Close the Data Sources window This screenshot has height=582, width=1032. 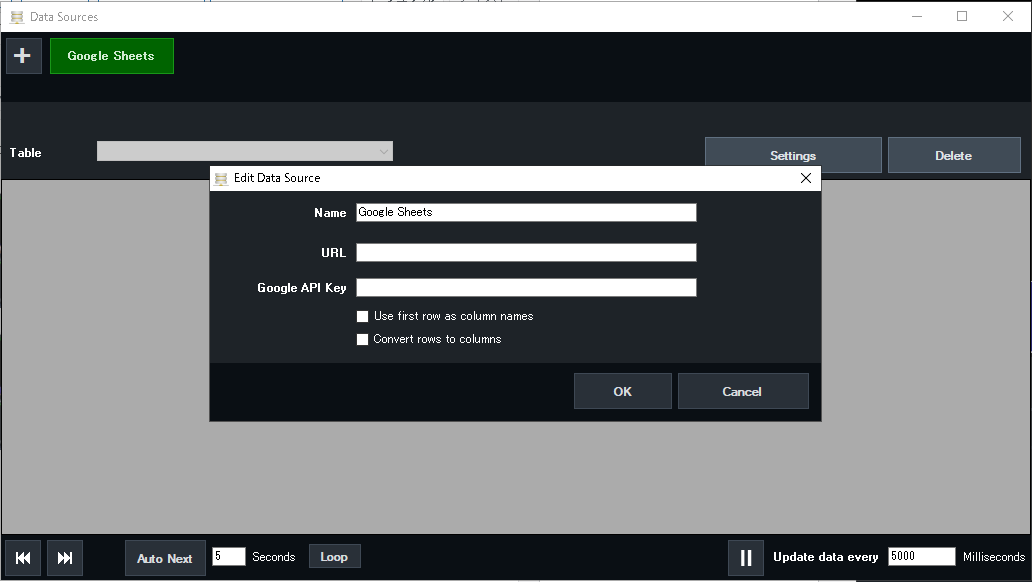(x=1008, y=16)
